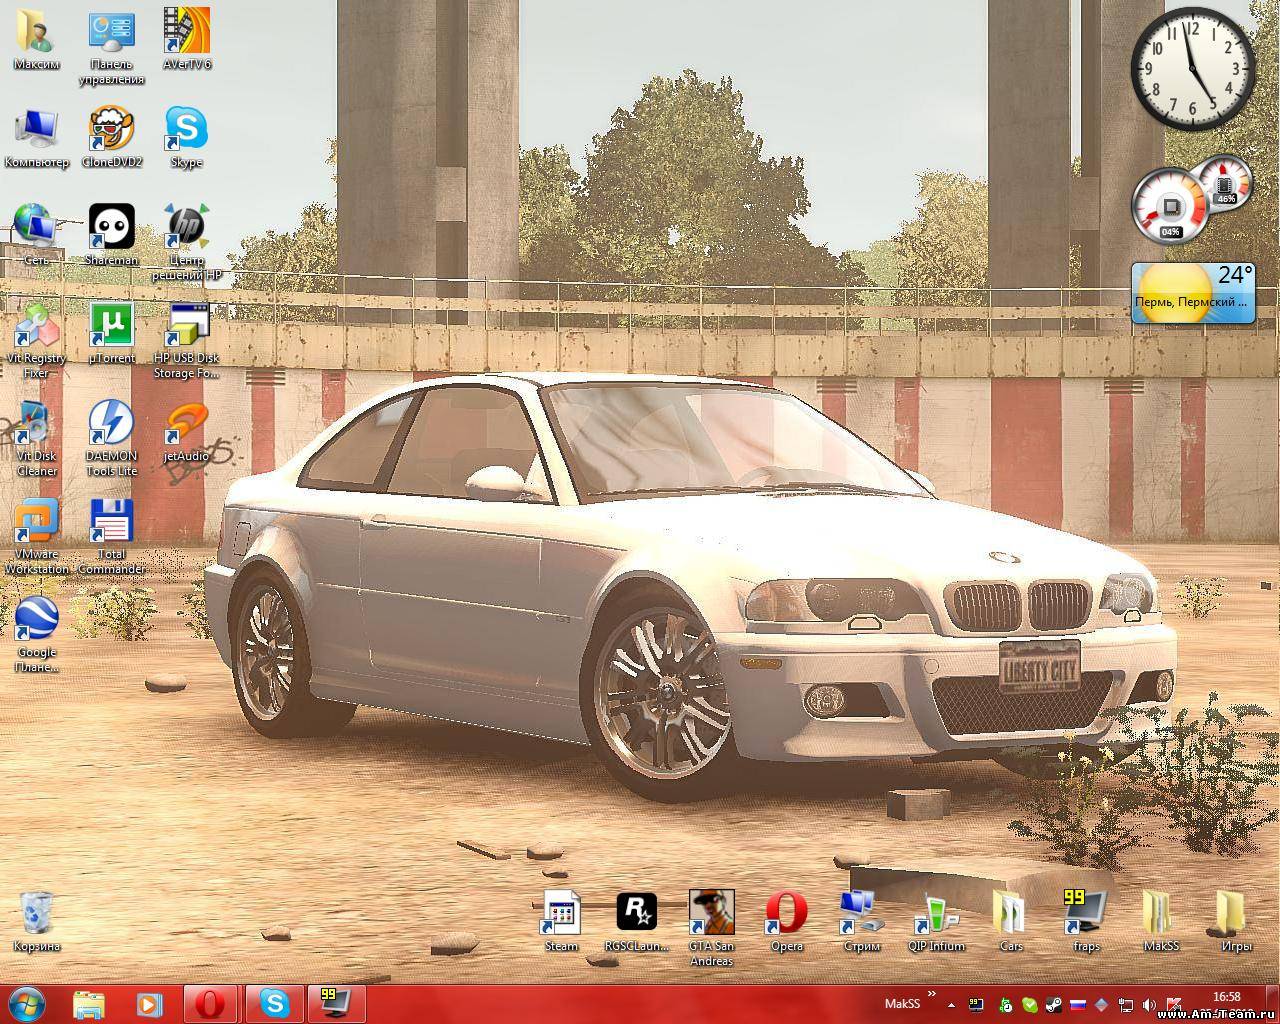Open Steam tray icon
The width and height of the screenshot is (1280, 1024).
(1054, 1004)
